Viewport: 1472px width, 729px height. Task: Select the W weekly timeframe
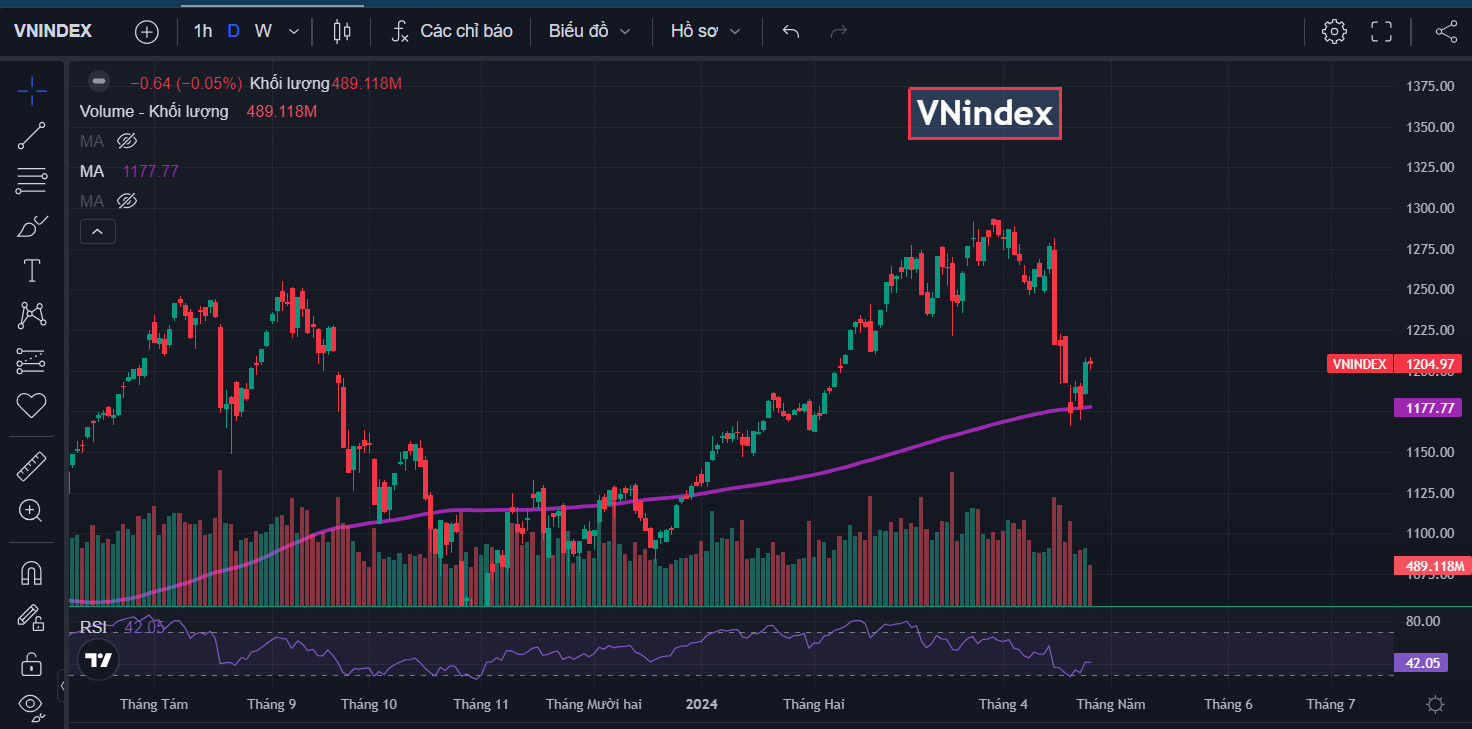click(263, 31)
